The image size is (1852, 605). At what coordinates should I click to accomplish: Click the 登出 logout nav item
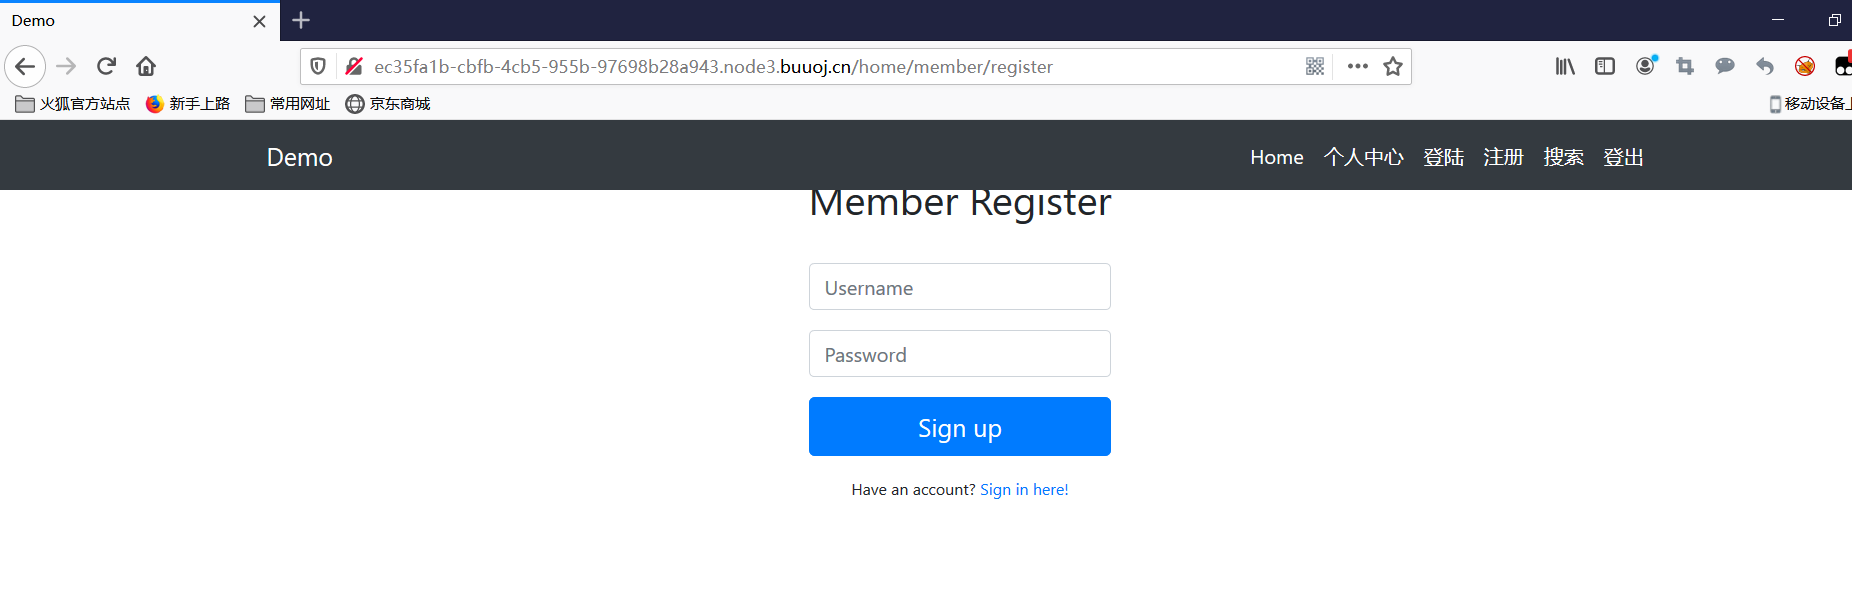coord(1623,157)
